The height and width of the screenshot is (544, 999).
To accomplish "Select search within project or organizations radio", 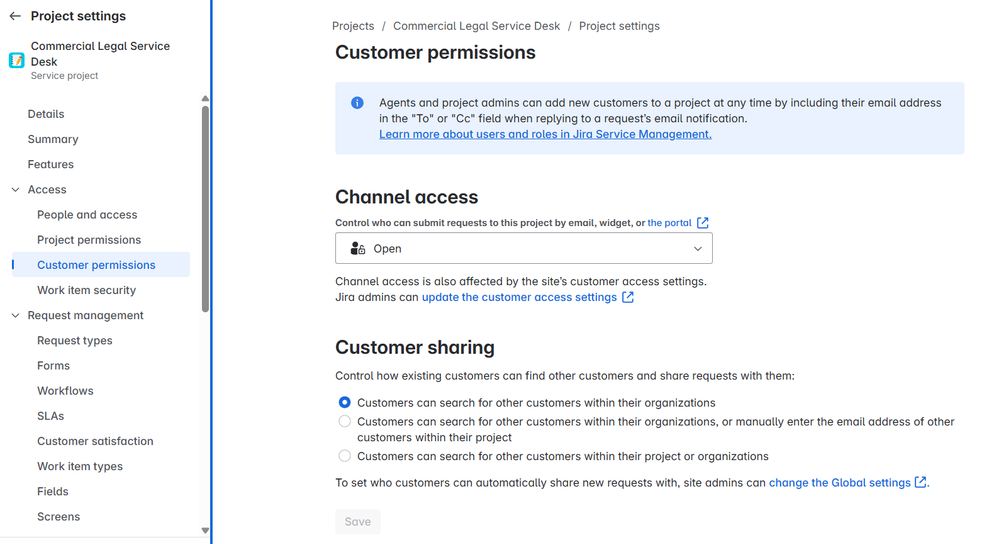I will tap(345, 455).
